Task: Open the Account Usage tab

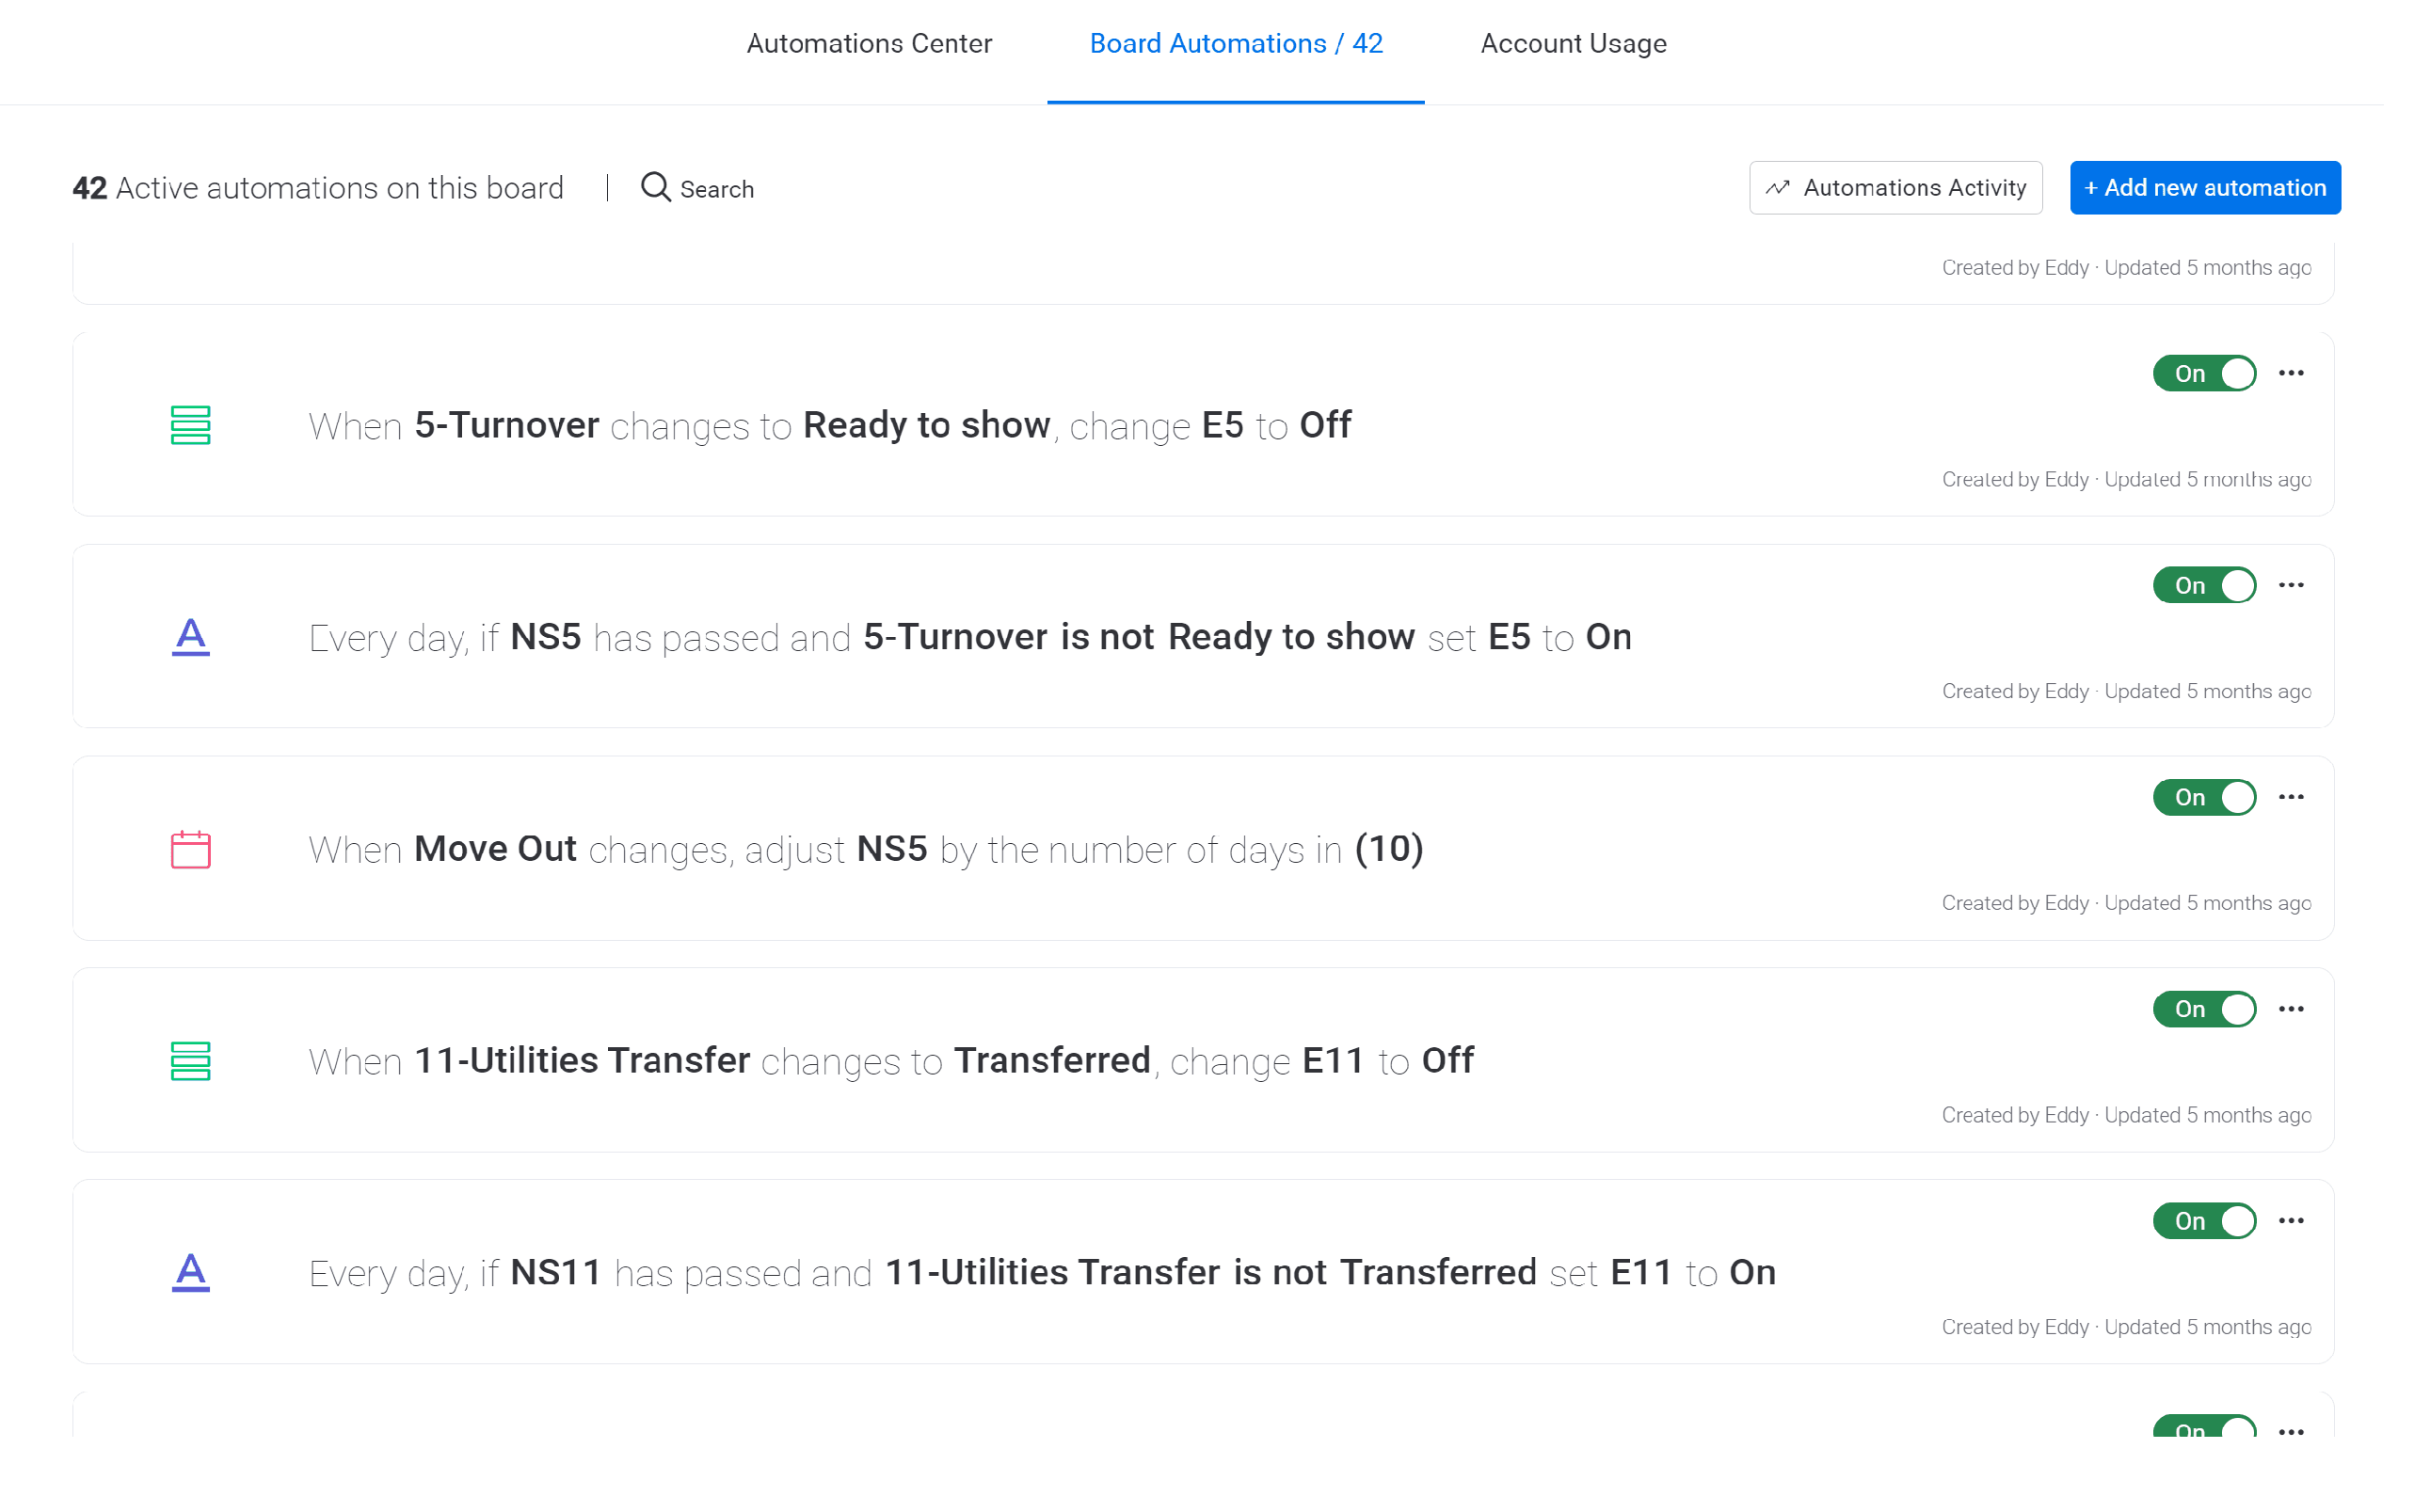Action: click(1573, 44)
